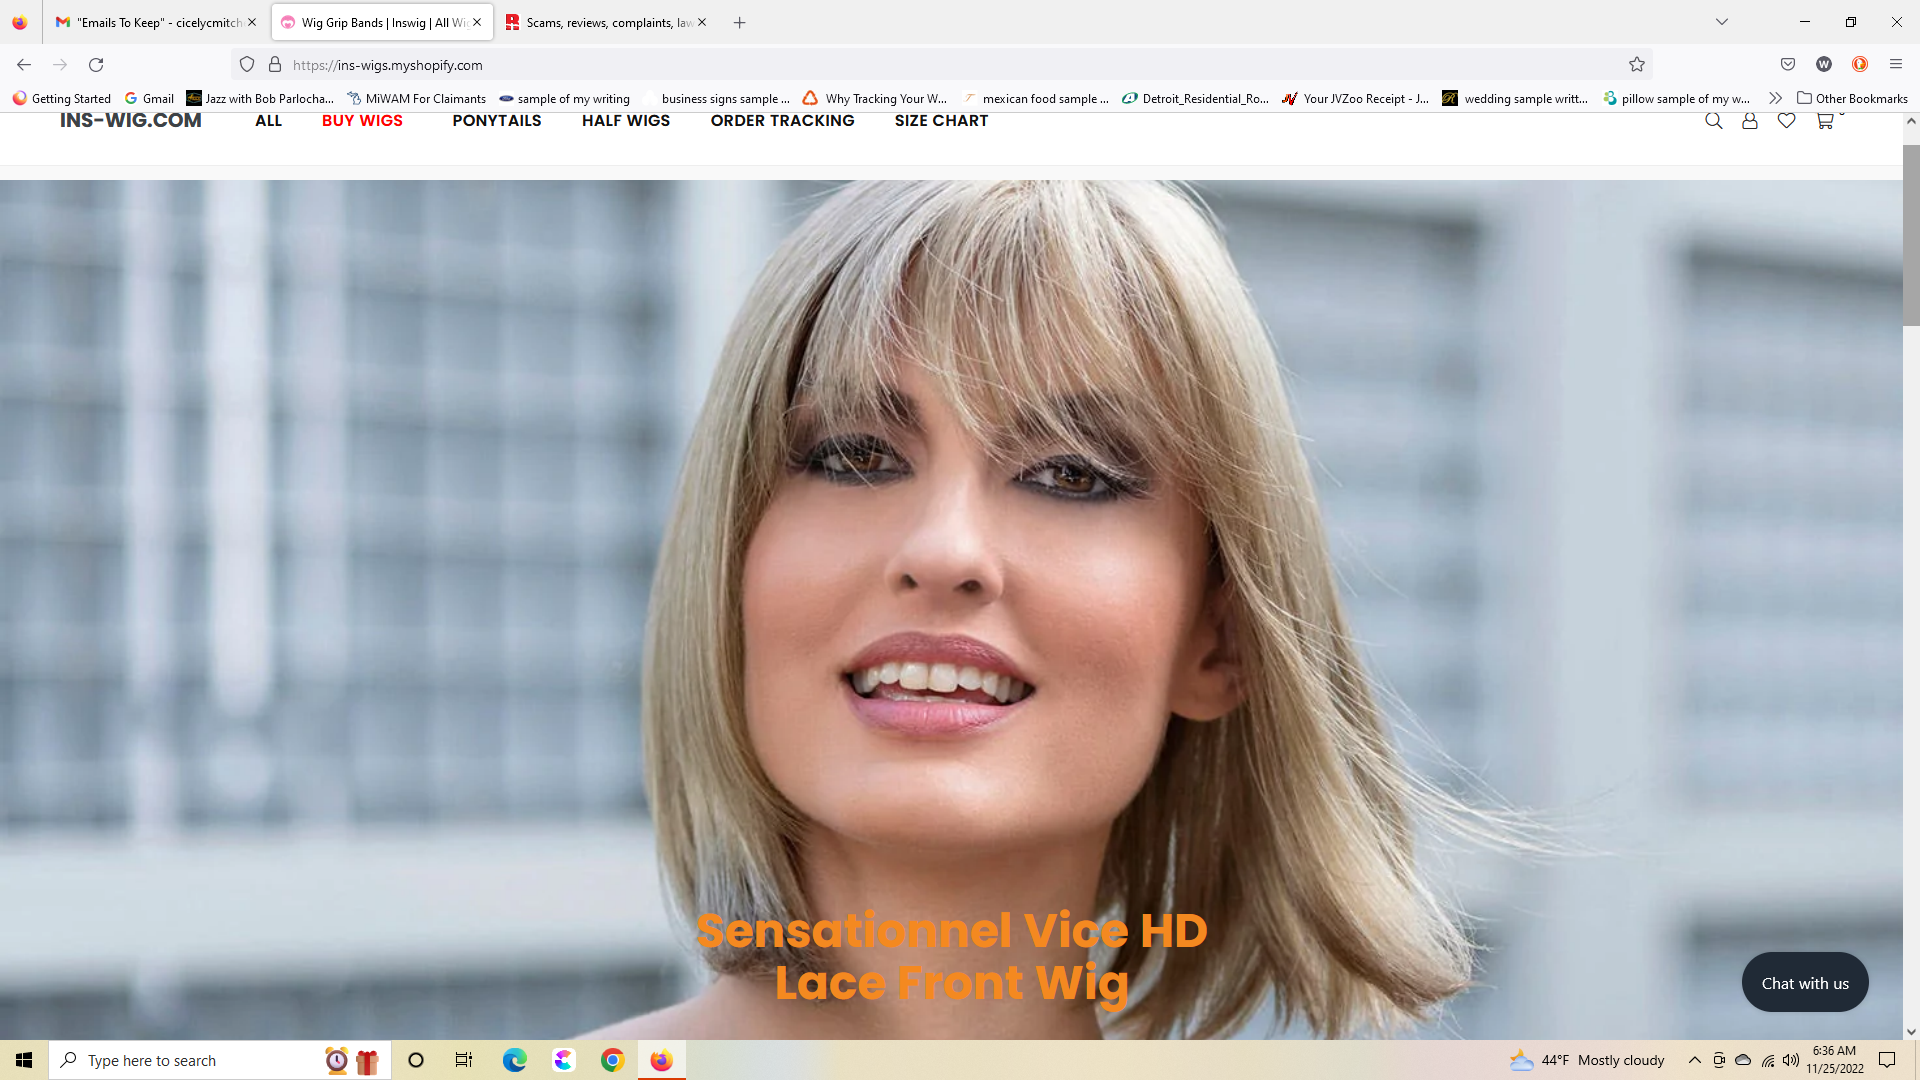
Task: View site security padlock info
Action: [275, 64]
